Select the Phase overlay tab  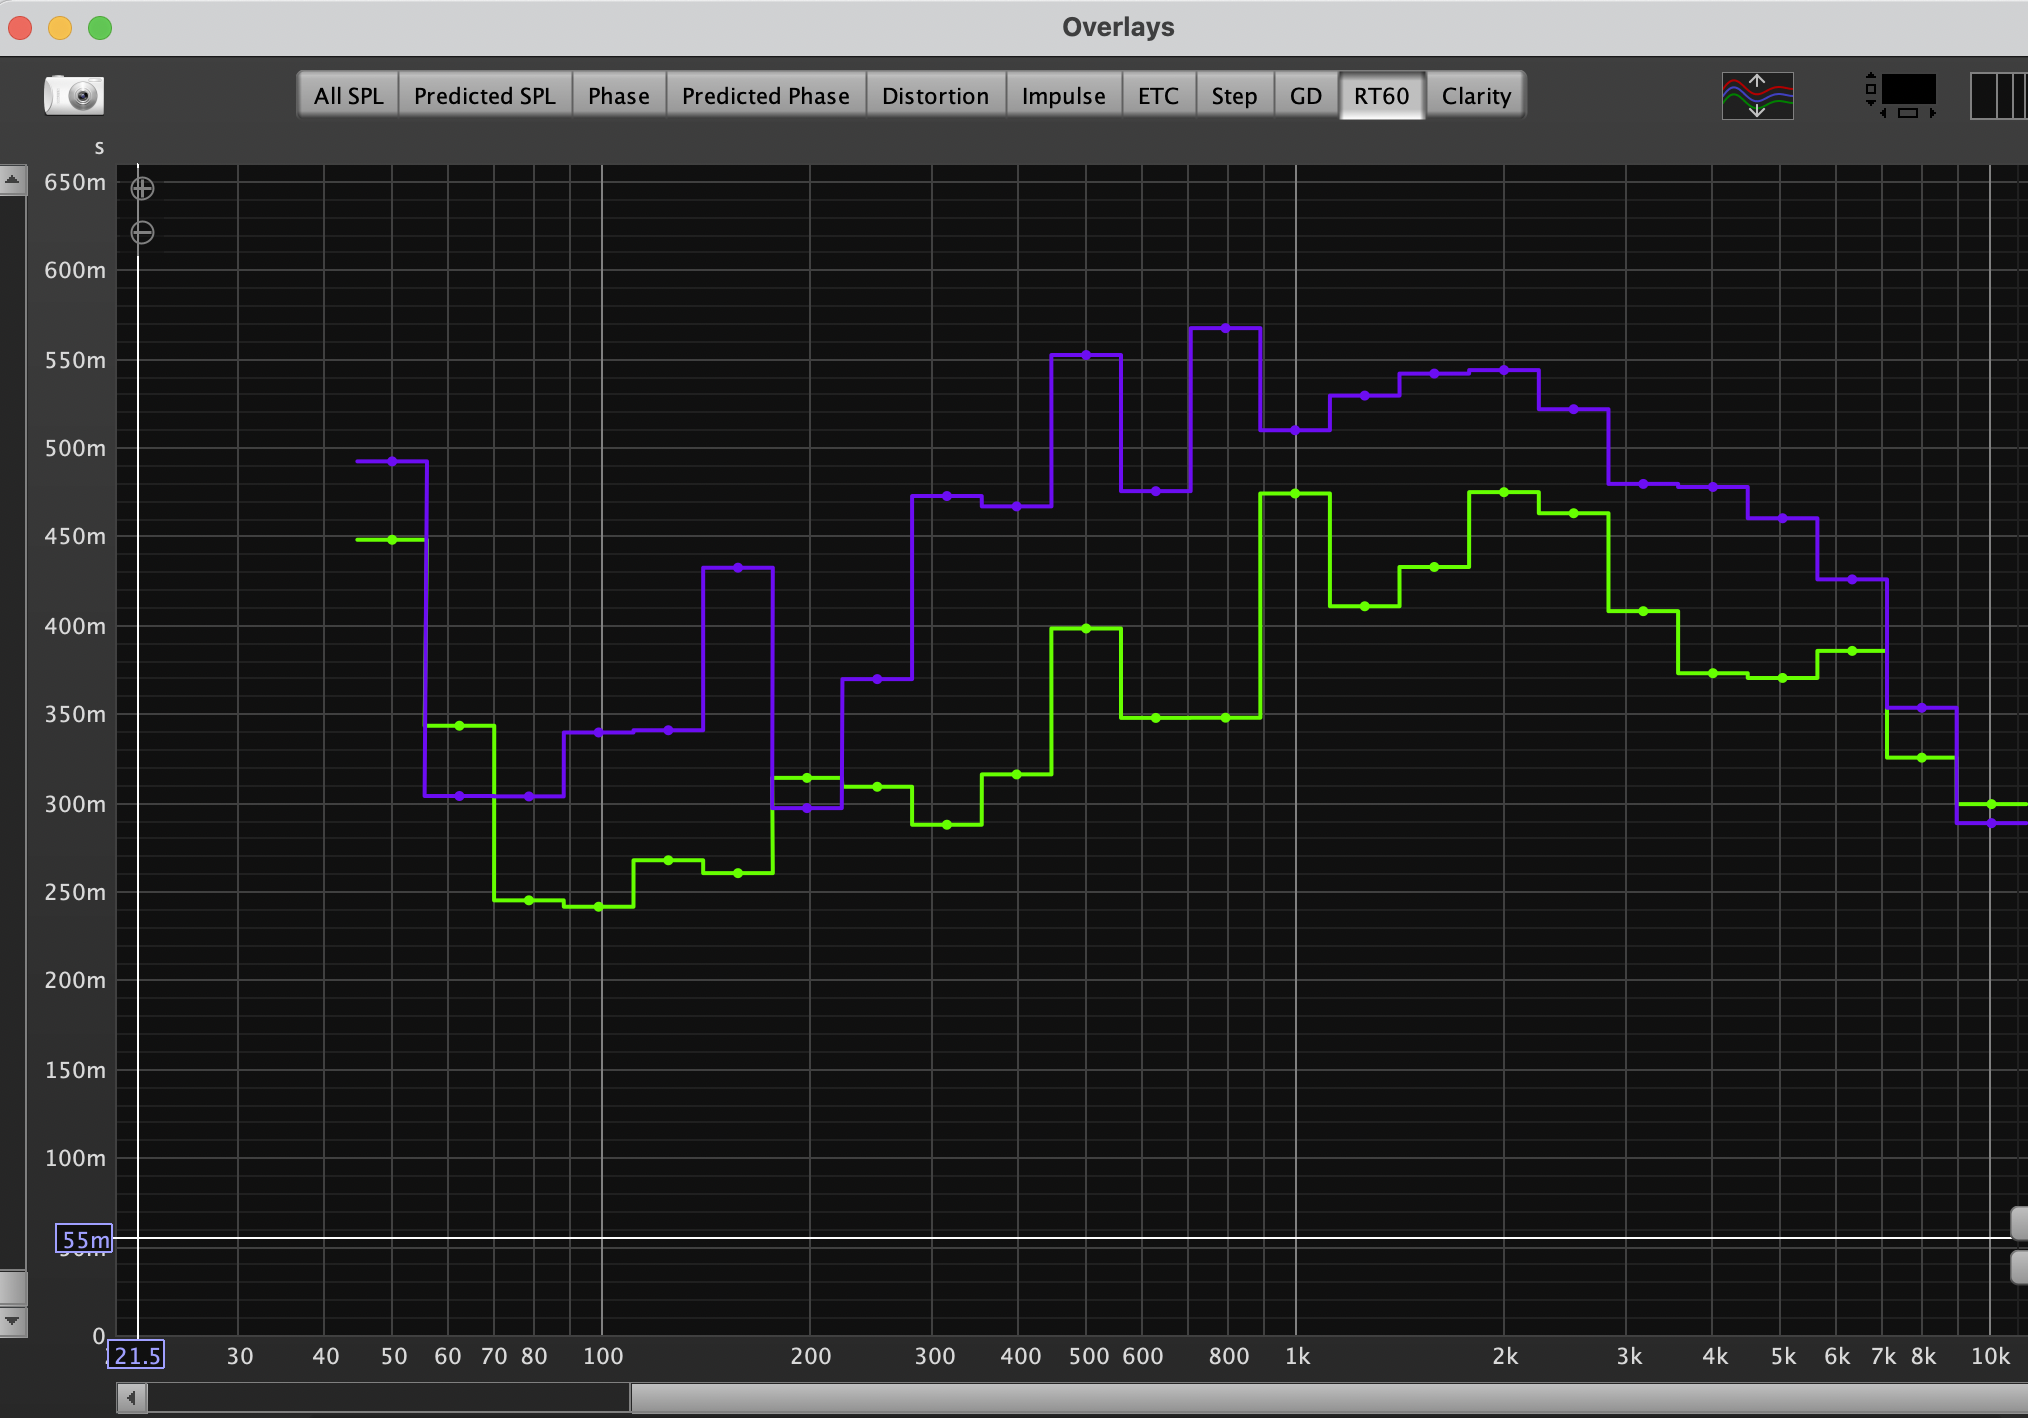pyautogui.click(x=618, y=96)
